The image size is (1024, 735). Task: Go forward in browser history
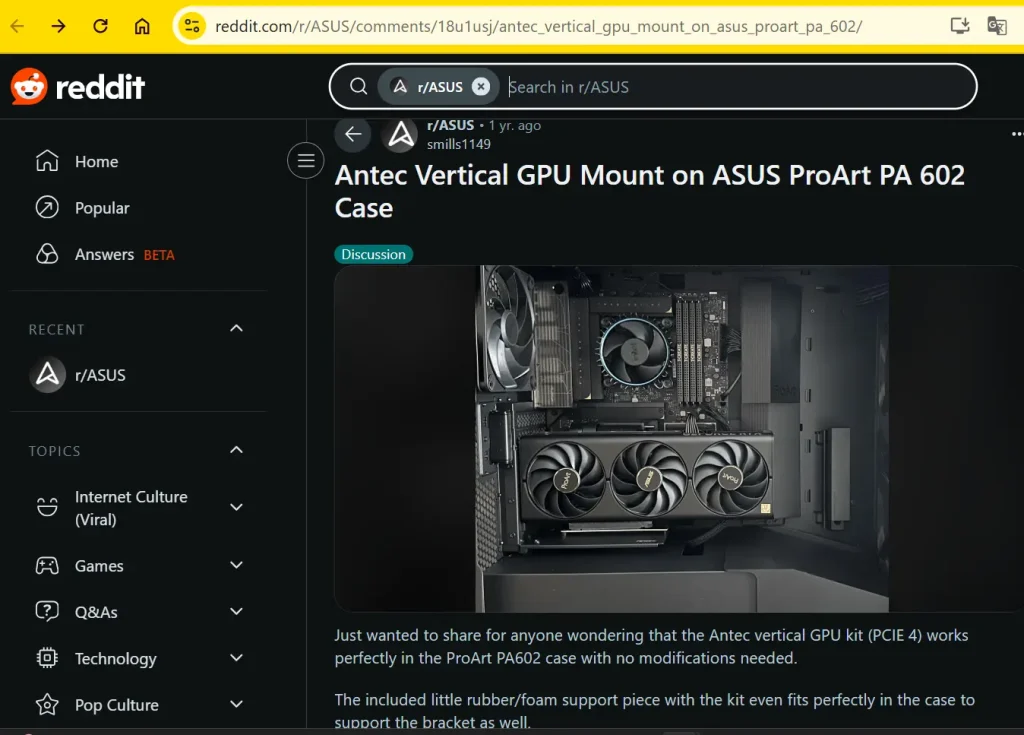59,26
